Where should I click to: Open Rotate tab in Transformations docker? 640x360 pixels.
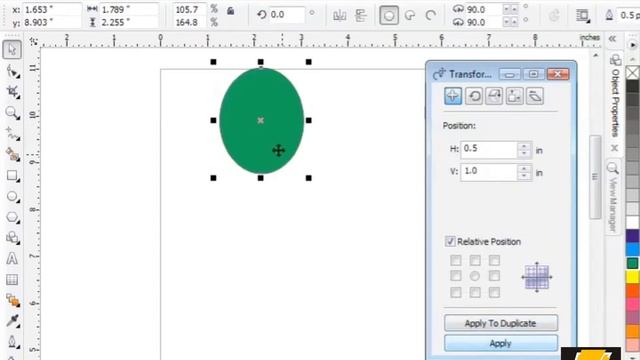point(474,96)
